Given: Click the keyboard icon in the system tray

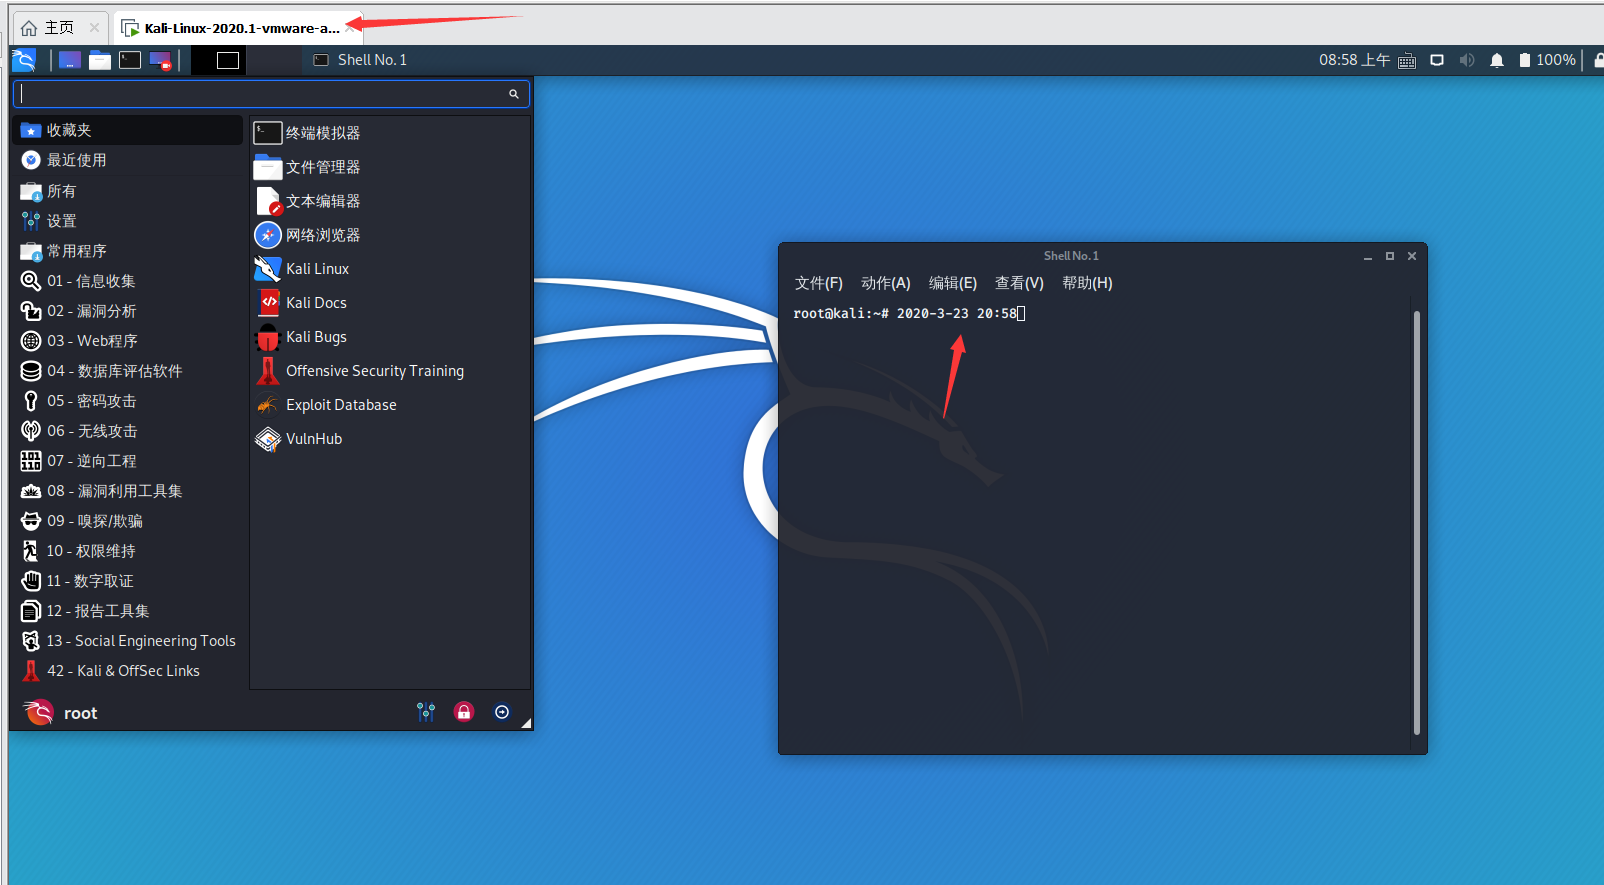Looking at the screenshot, I should (1407, 61).
